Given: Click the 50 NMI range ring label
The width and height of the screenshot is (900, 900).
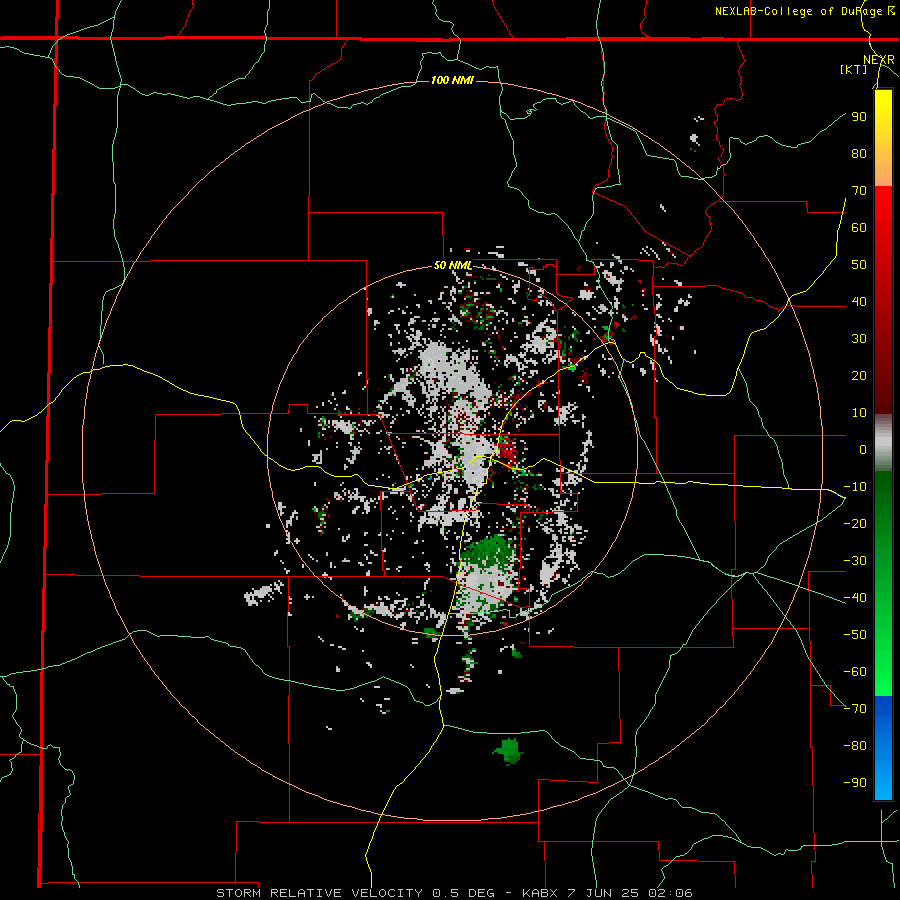Looking at the screenshot, I should 452,265.
